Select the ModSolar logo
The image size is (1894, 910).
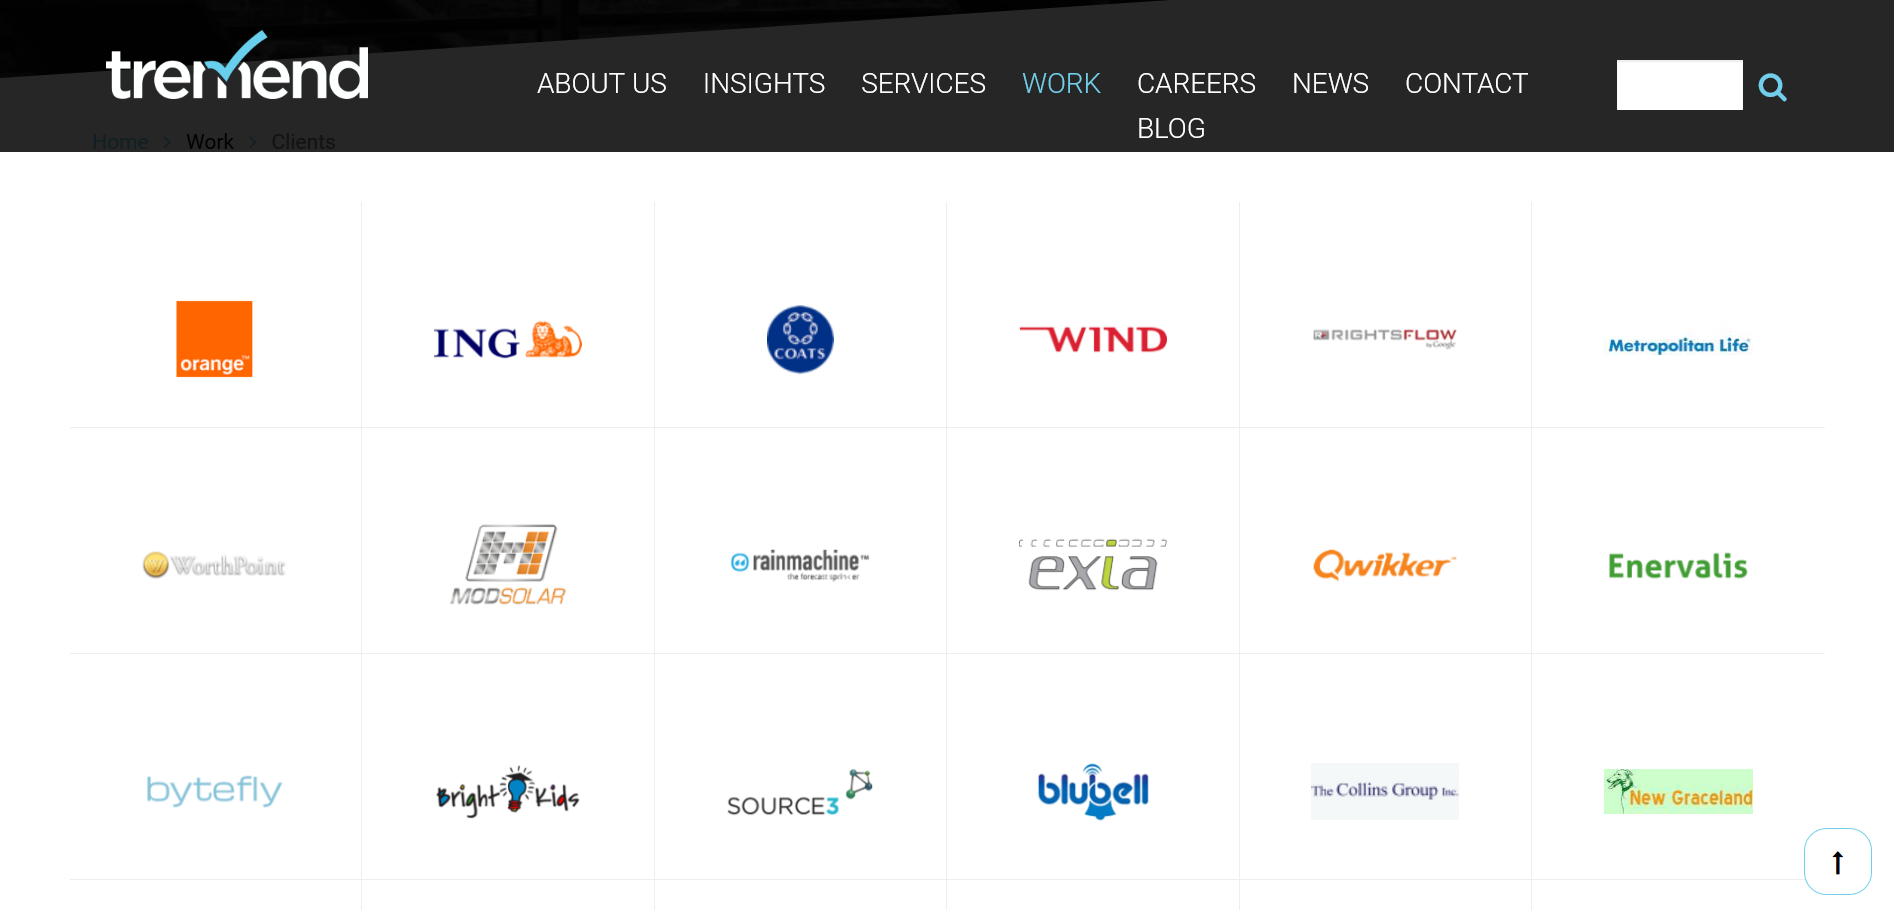507,565
